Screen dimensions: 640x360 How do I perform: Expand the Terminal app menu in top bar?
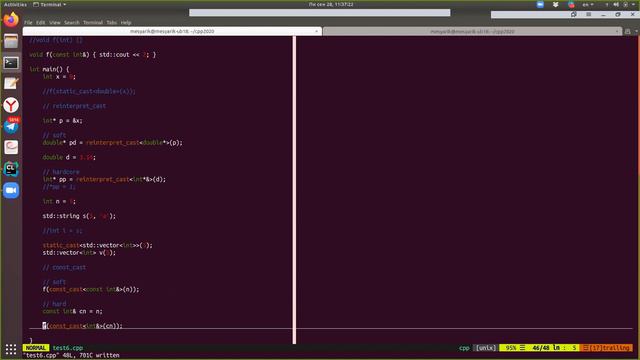point(49,4)
